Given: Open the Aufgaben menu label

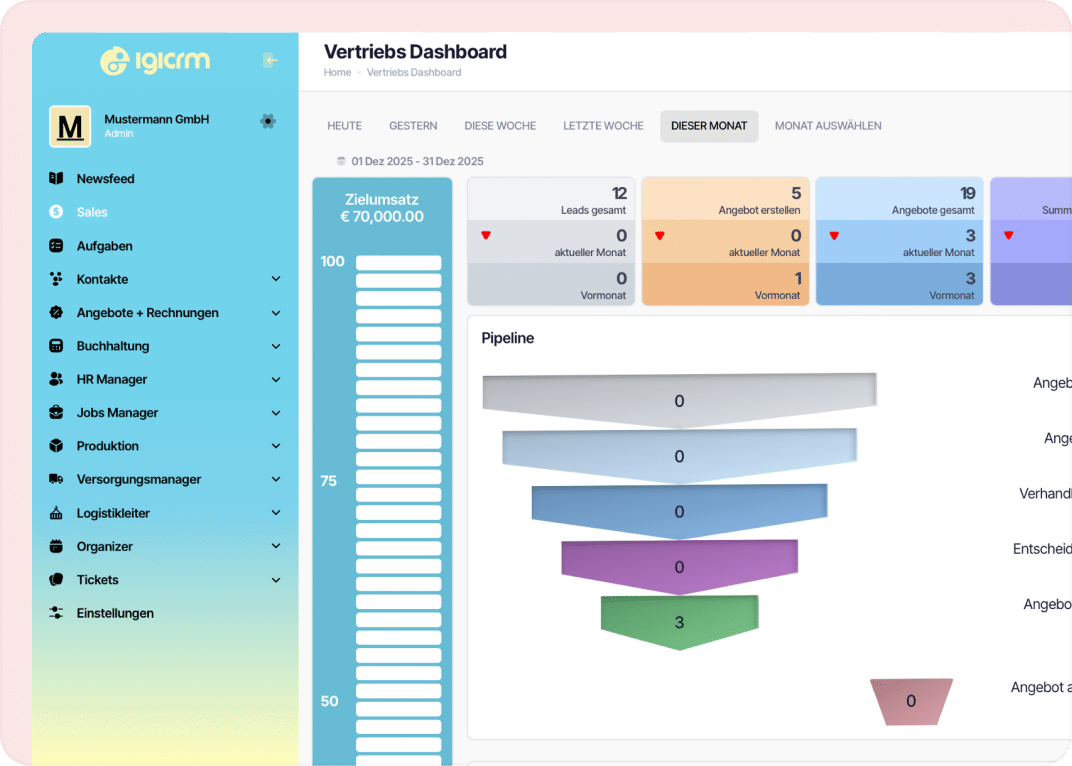Looking at the screenshot, I should pos(105,246).
